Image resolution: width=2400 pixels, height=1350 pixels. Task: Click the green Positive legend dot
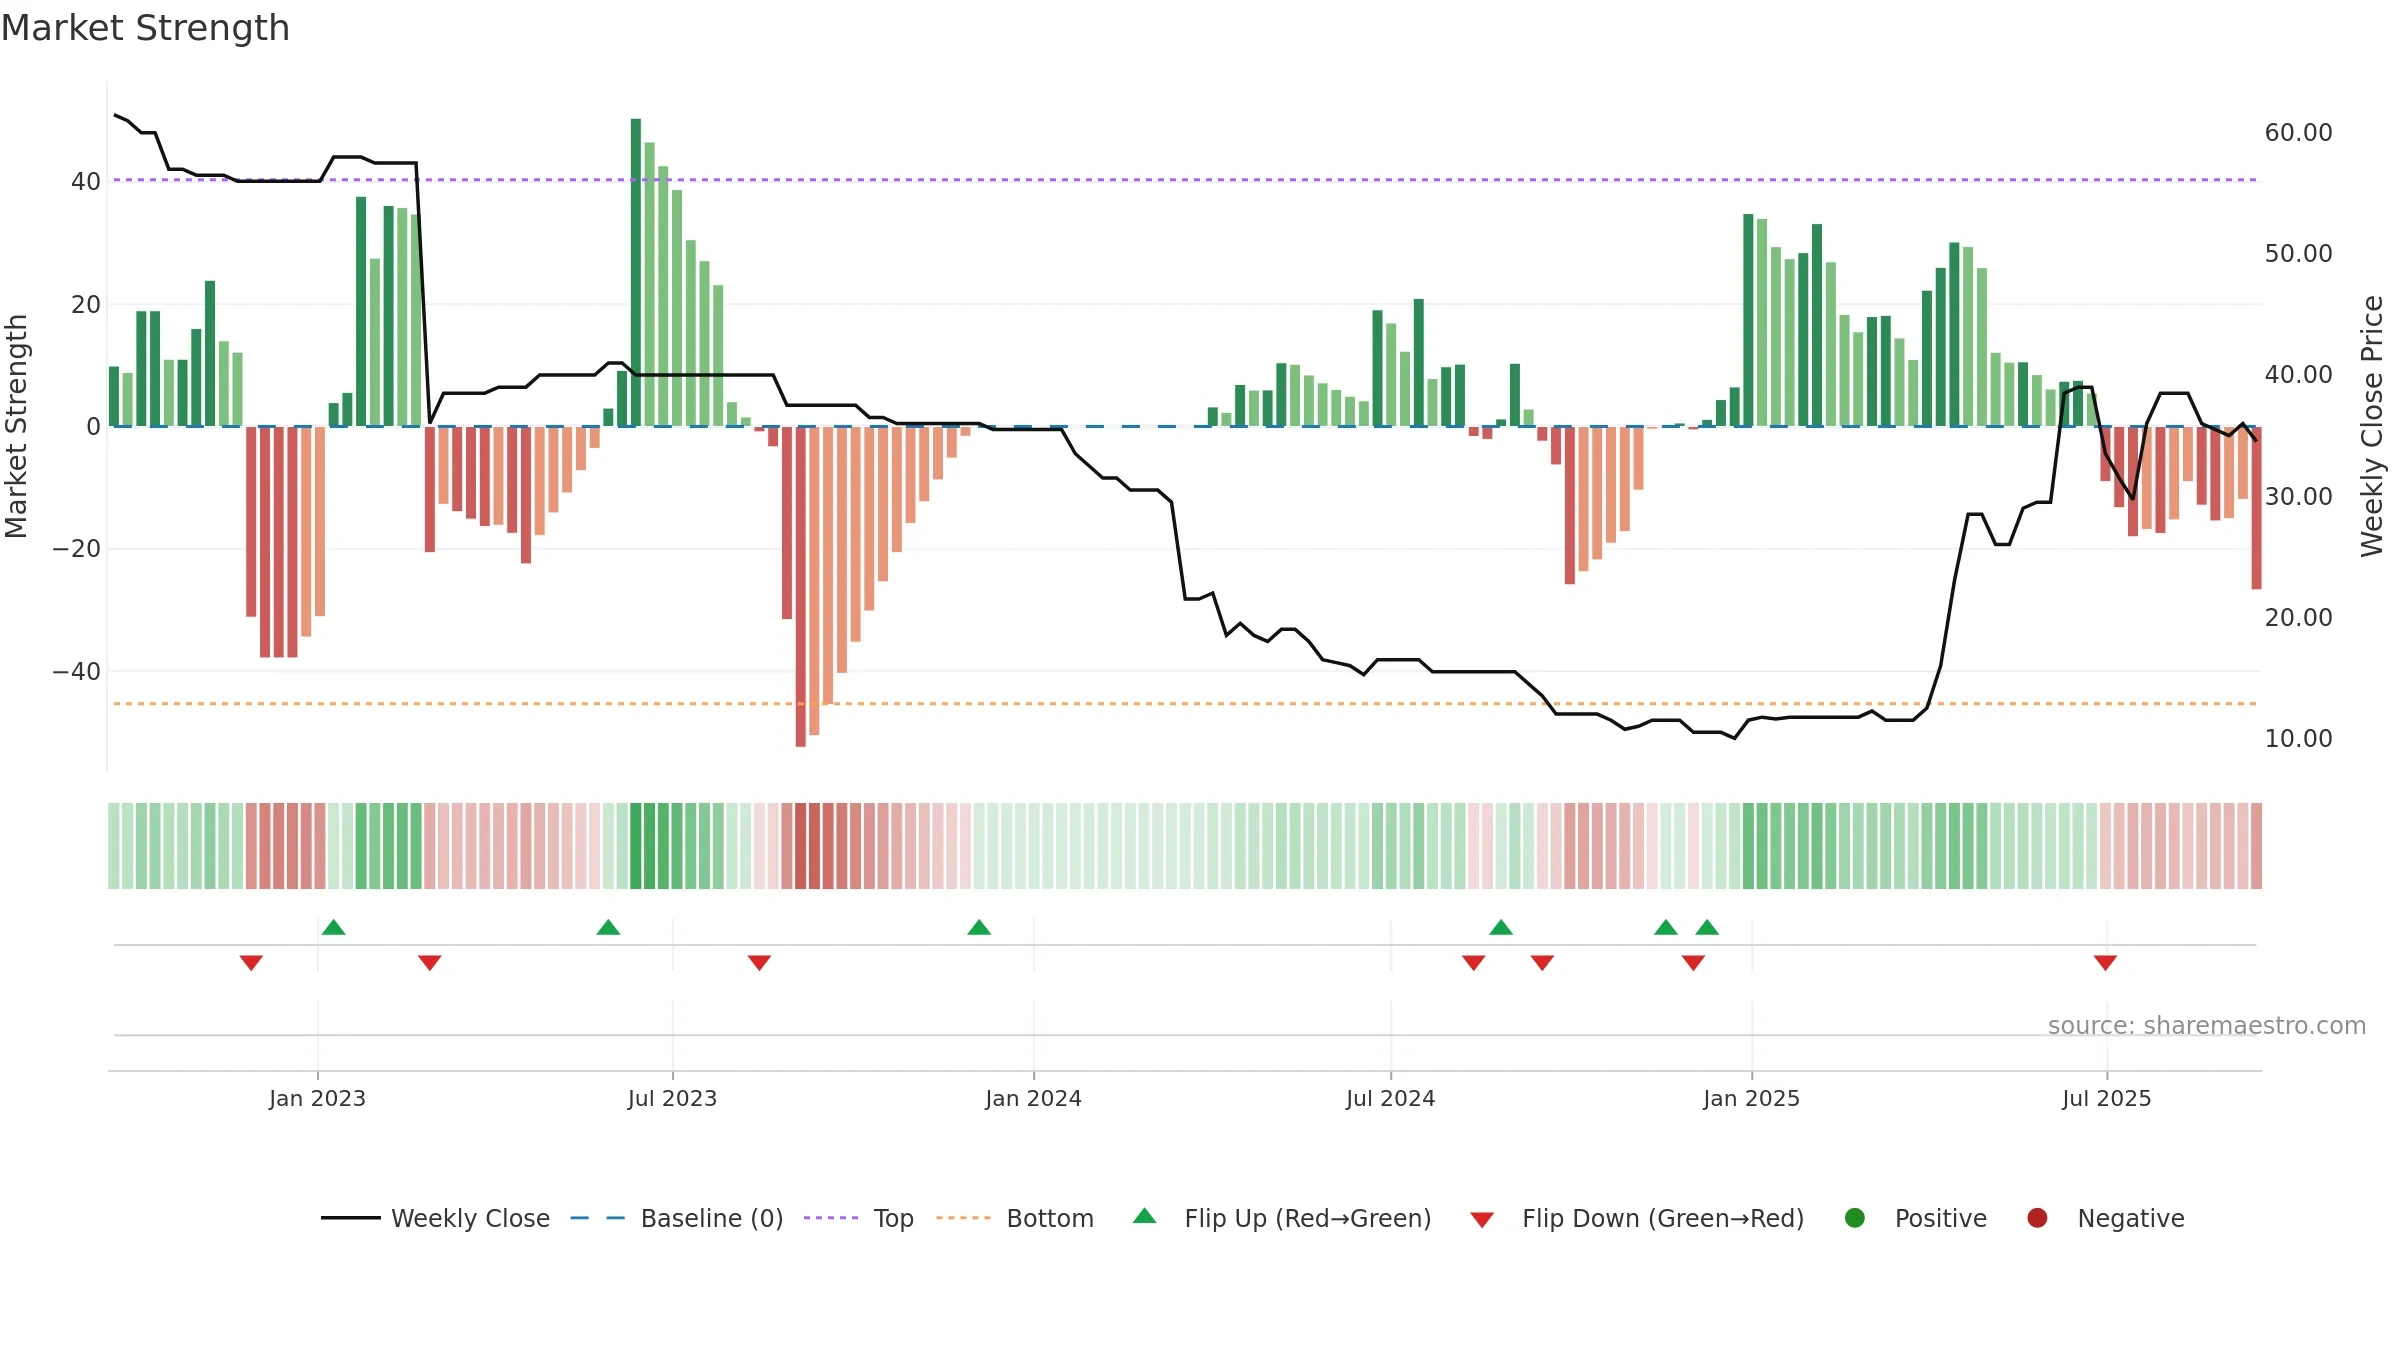(1855, 1218)
